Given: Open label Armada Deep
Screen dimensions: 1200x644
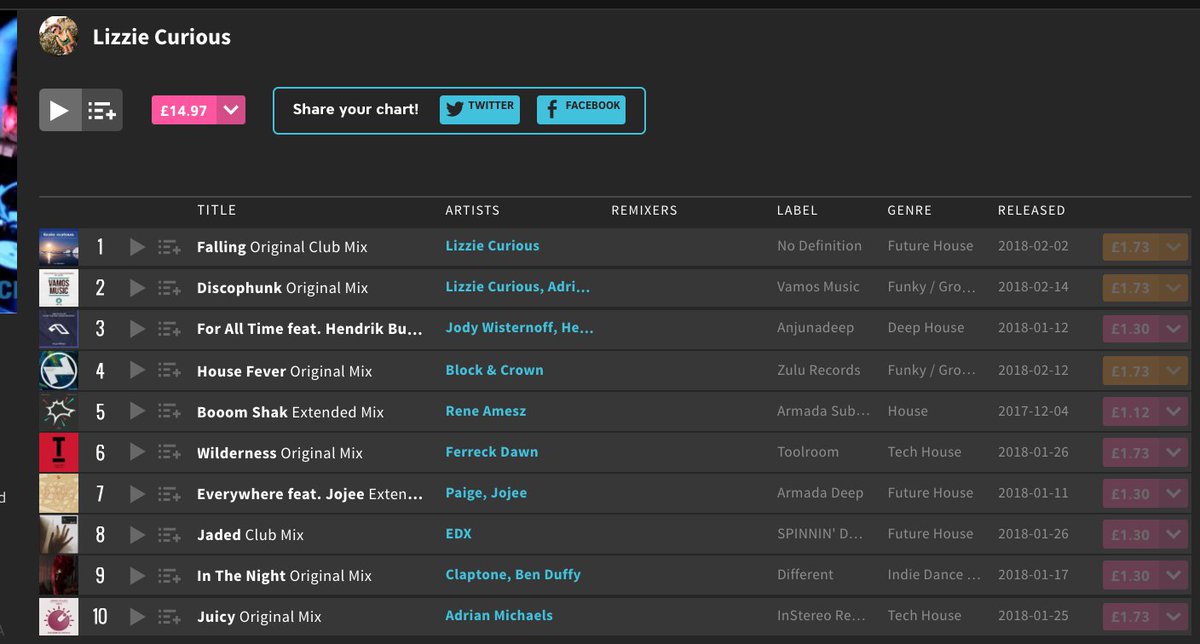Looking at the screenshot, I should click(x=820, y=493).
